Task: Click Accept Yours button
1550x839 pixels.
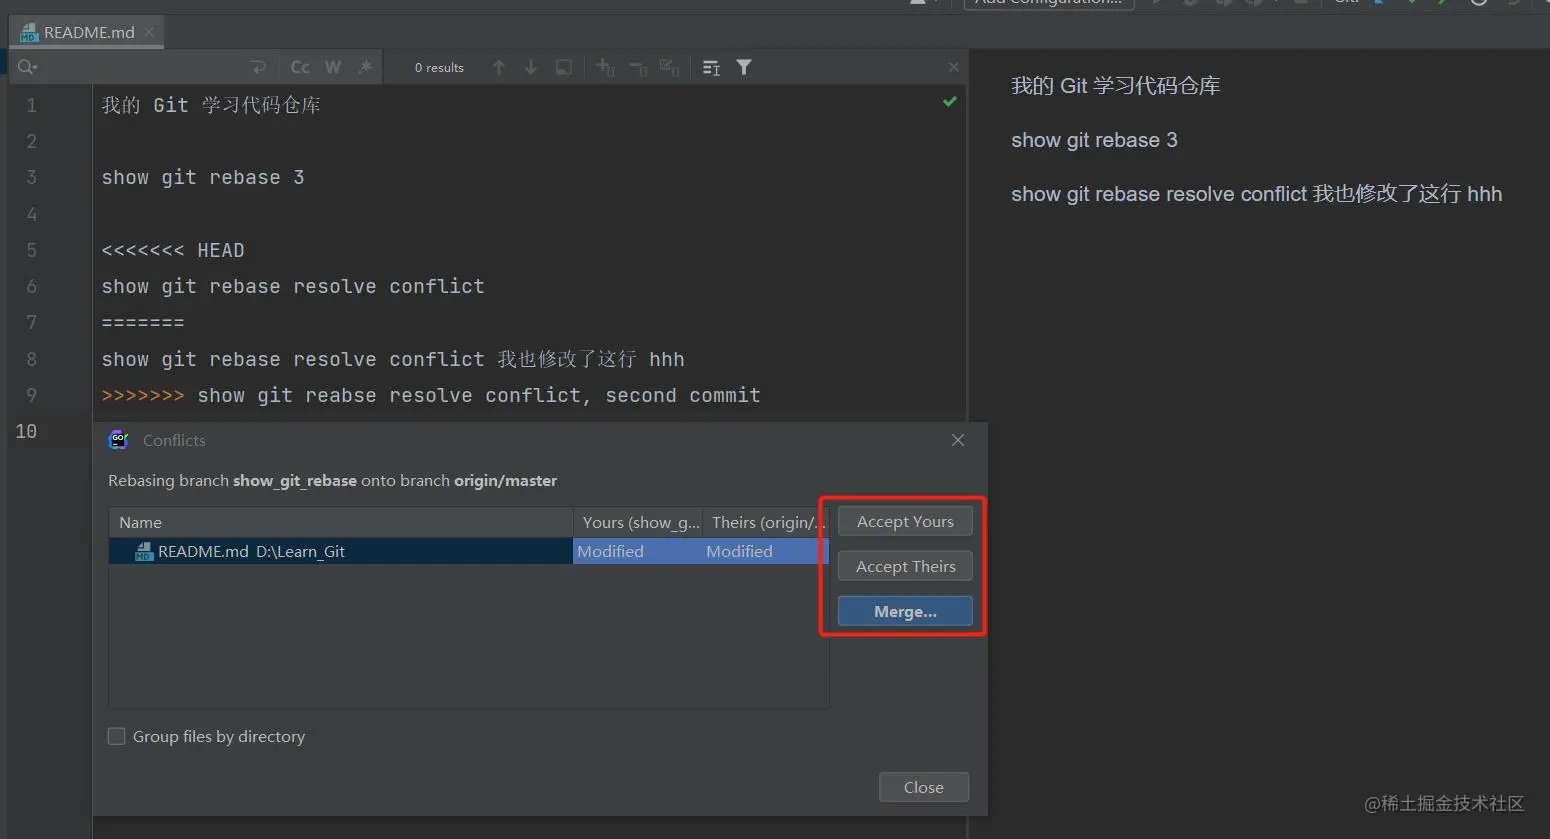Action: 905,521
